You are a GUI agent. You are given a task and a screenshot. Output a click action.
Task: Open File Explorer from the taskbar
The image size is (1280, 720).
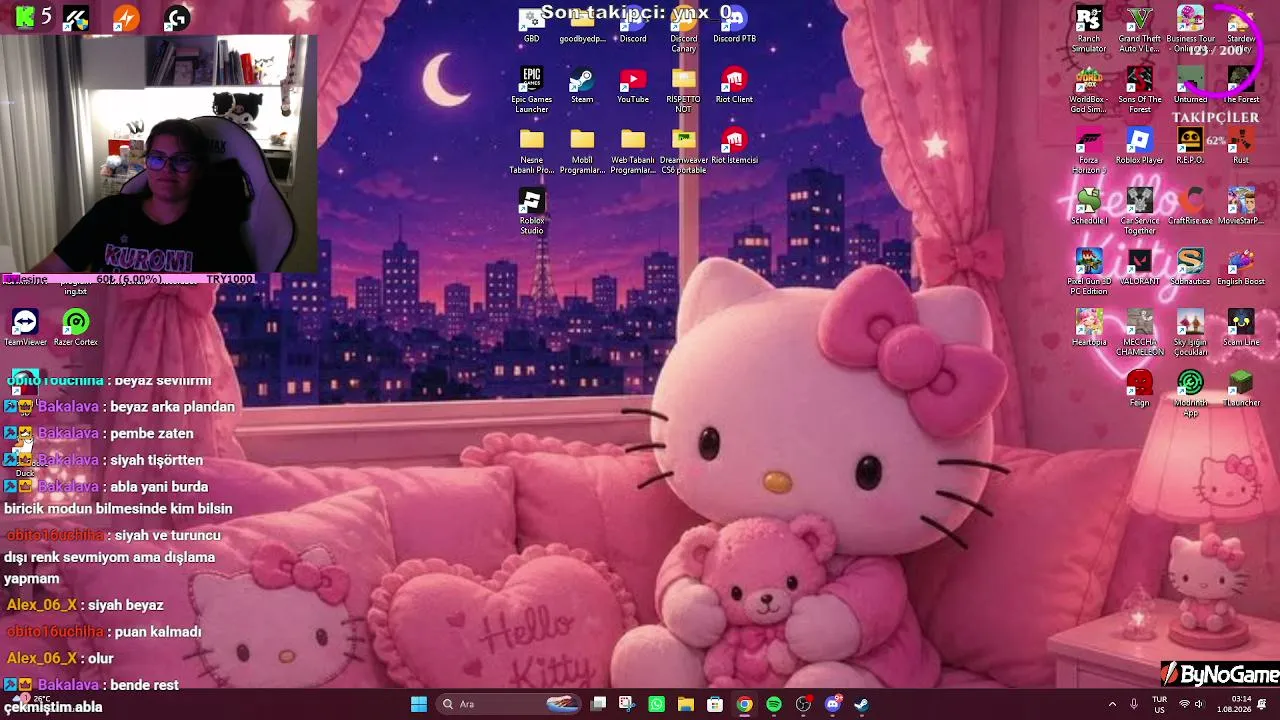pos(686,704)
